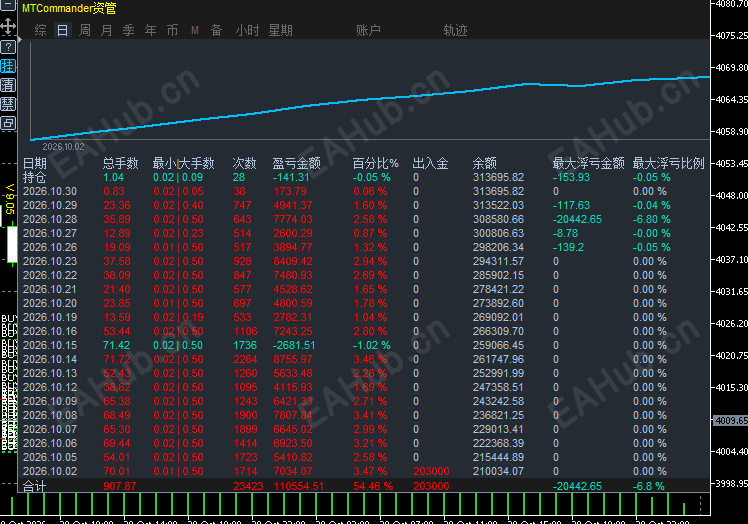Click profit value 7807.84
Image resolution: width=748 pixels, height=524 pixels.
(293, 415)
